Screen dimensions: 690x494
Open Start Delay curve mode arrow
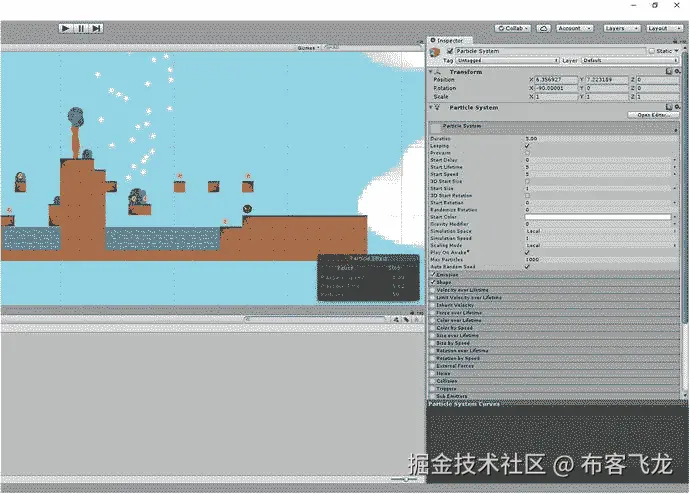coord(675,160)
